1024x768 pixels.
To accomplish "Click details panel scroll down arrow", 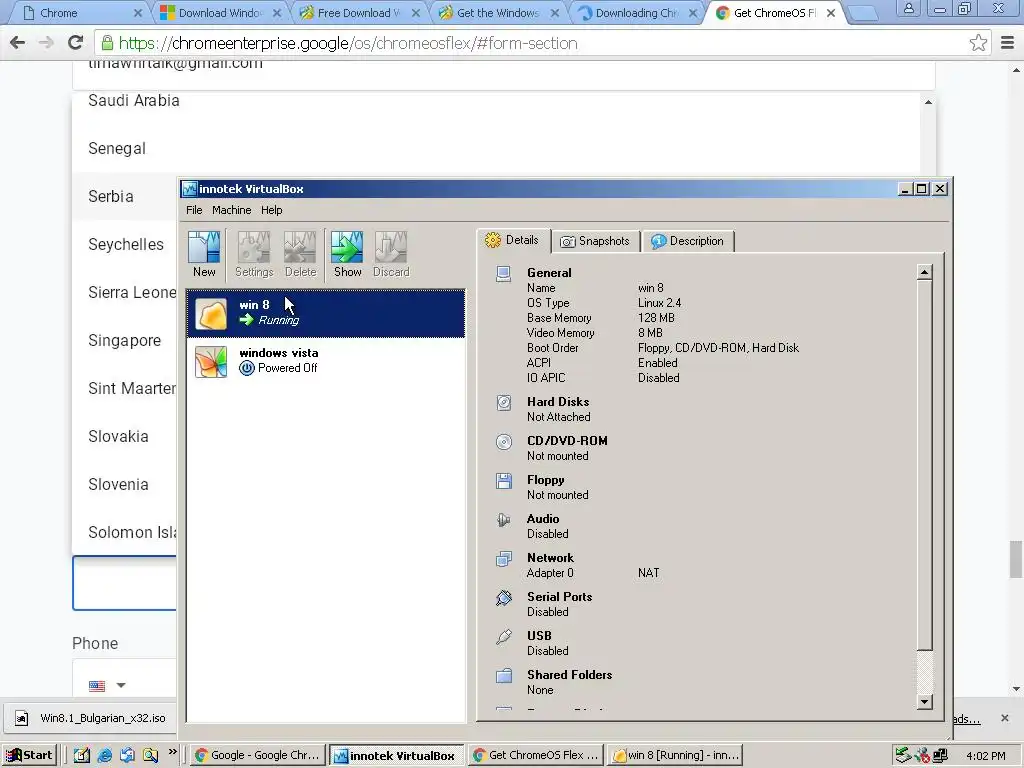I will [924, 702].
